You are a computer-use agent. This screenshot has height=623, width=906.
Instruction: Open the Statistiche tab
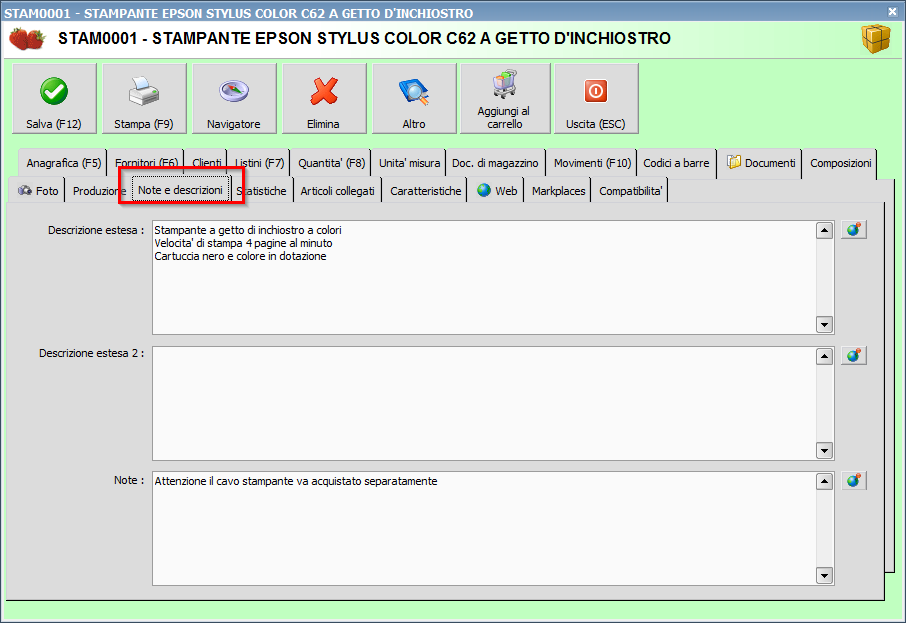(262, 191)
